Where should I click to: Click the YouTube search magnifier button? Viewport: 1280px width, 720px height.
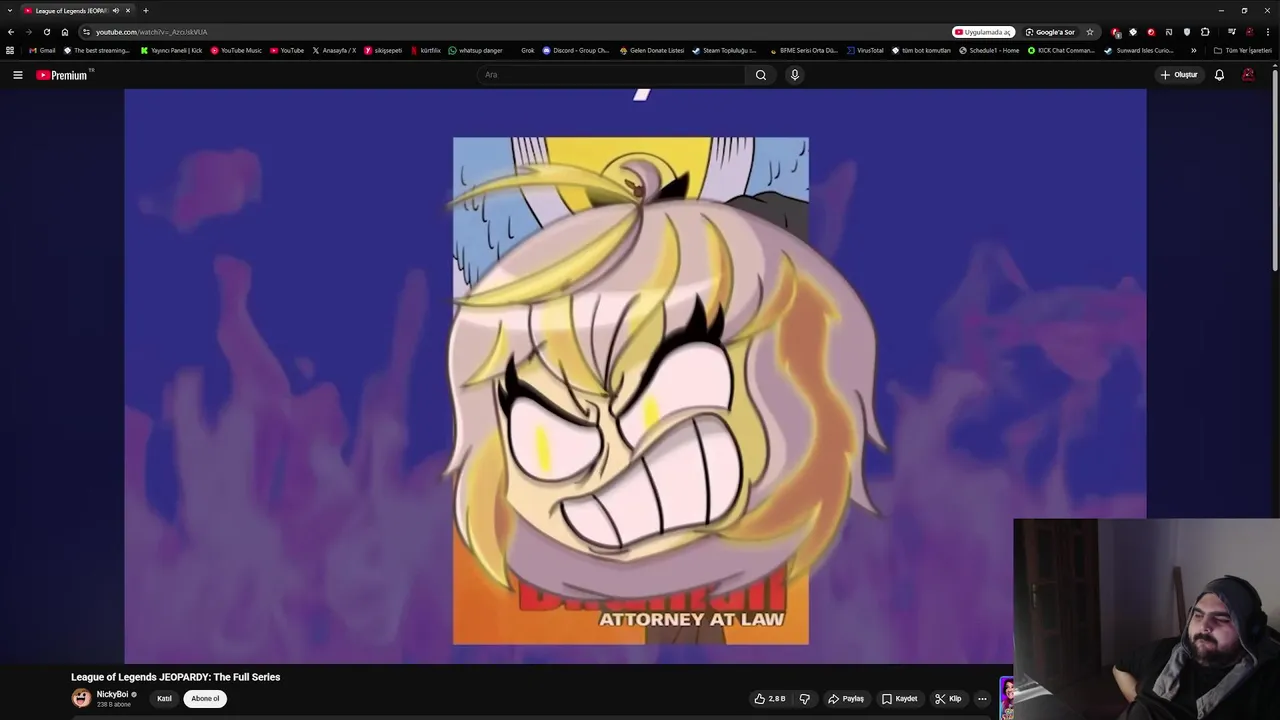(x=761, y=75)
